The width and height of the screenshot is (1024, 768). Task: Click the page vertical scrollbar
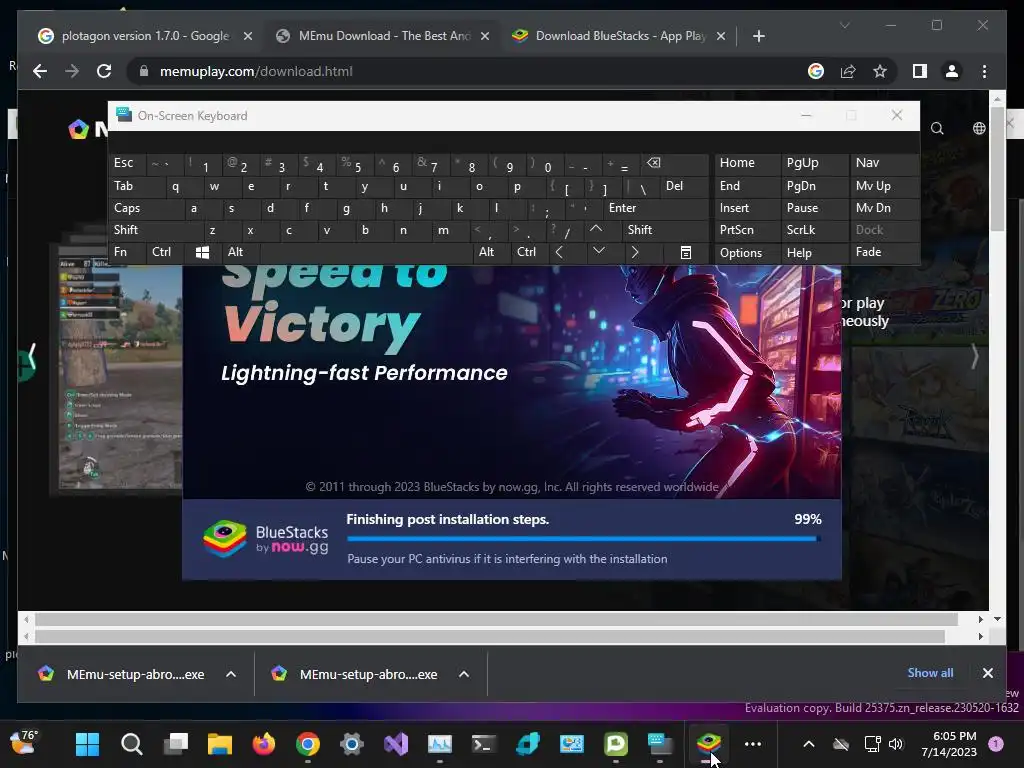click(997, 169)
